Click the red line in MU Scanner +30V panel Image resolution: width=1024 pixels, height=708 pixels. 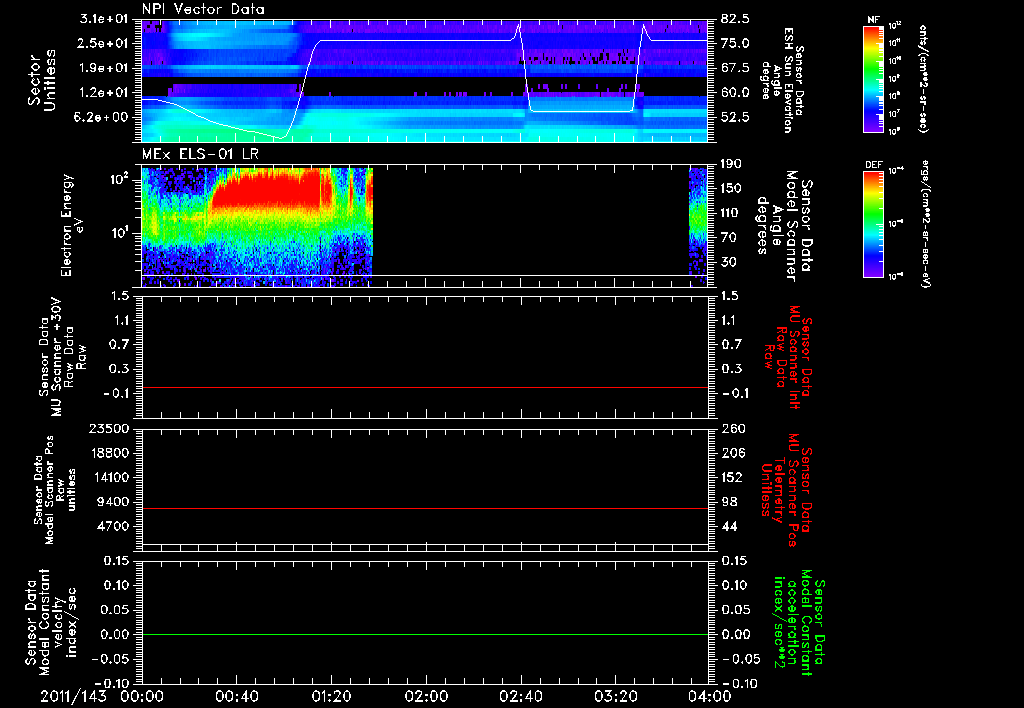tap(425, 387)
